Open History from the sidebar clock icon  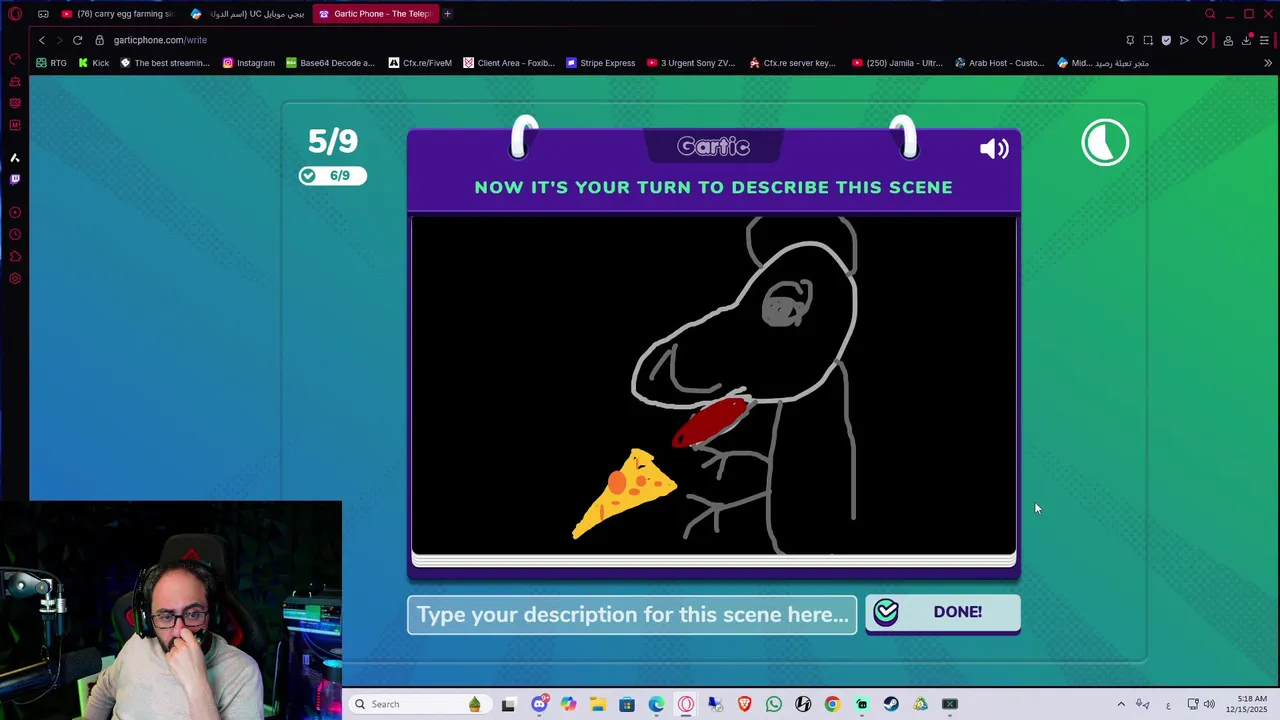(15, 235)
